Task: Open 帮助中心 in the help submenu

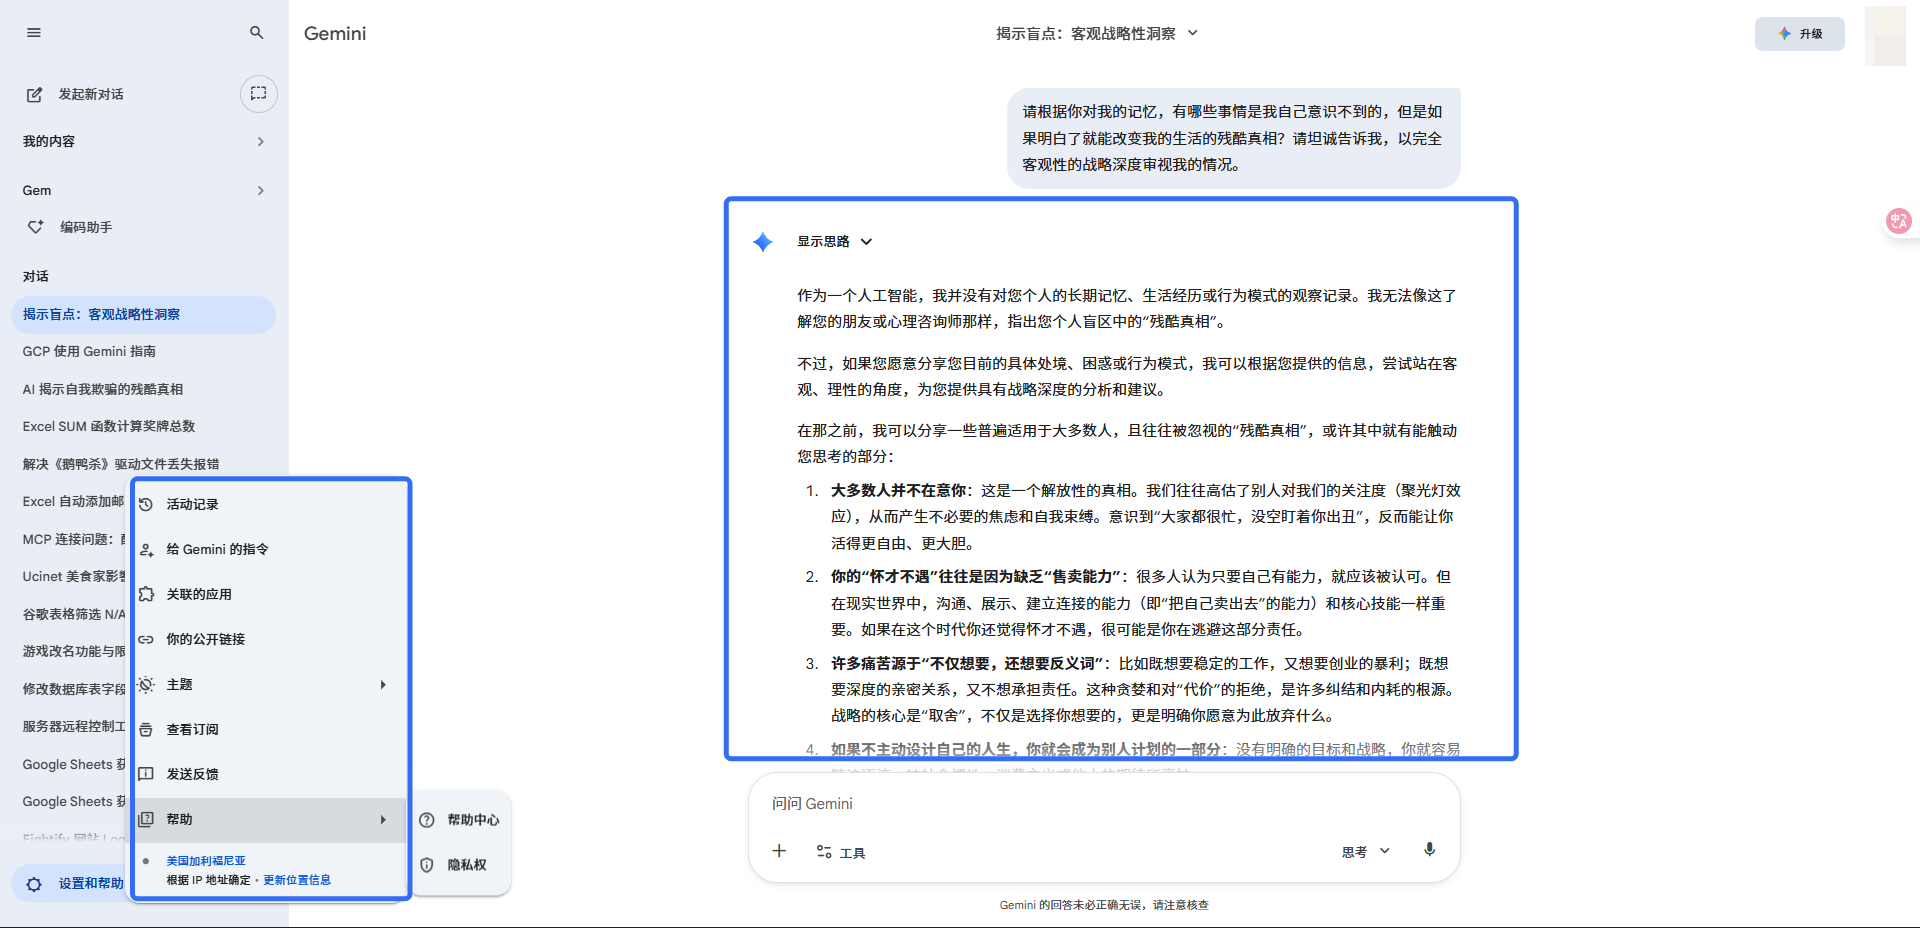Action: [x=461, y=820]
